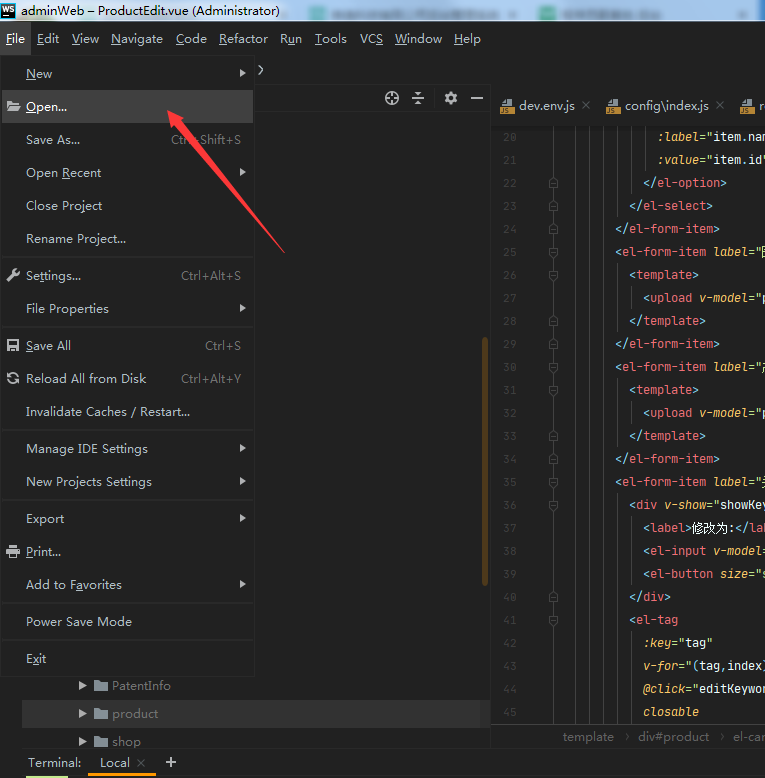Open the Navigate menu
This screenshot has height=778, width=765.
(137, 39)
